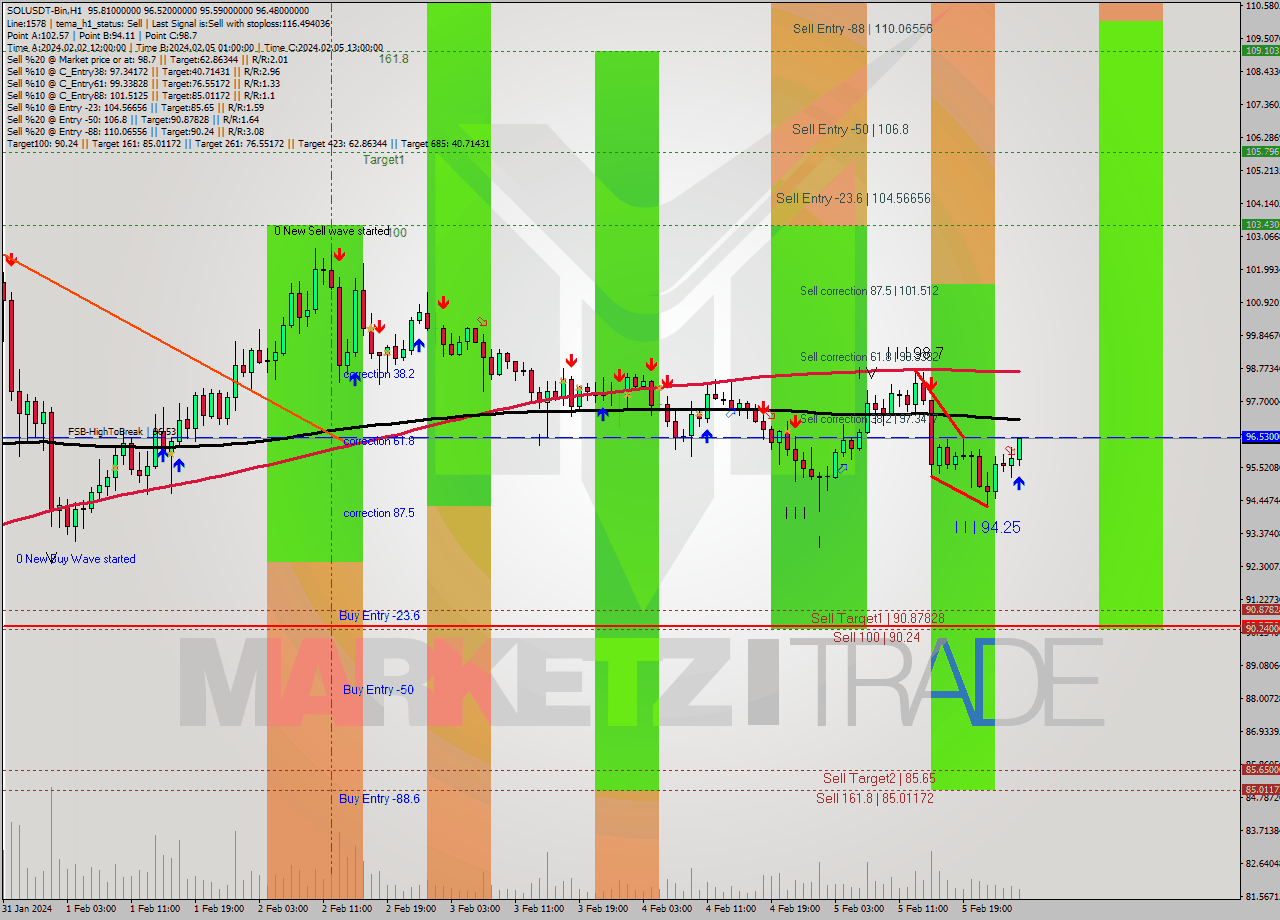Click the 'Sell 100 | 90.24' label
This screenshot has width=1280, height=920.
coord(876,636)
